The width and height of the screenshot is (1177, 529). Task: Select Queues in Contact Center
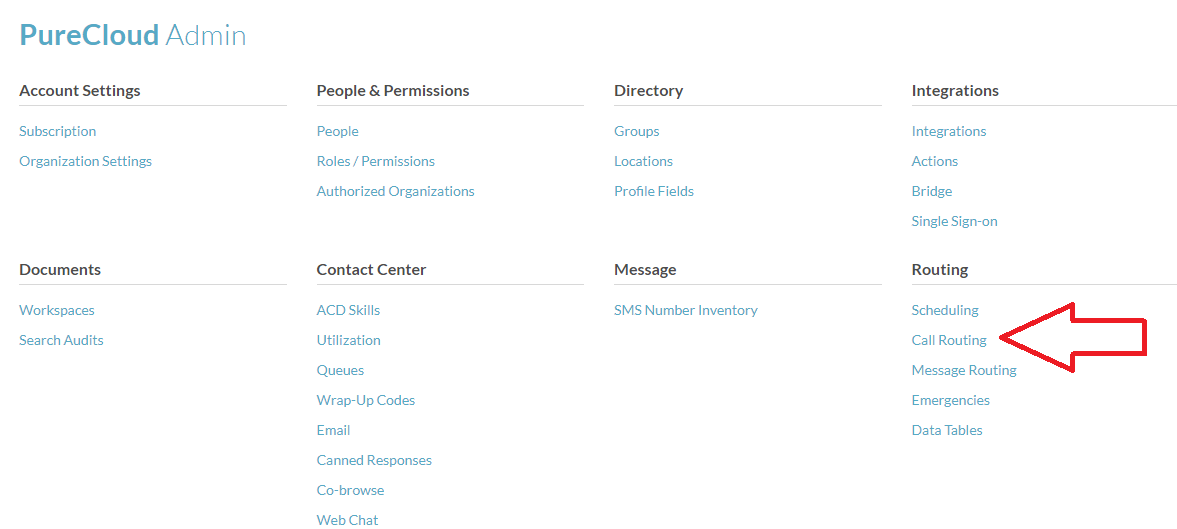(x=340, y=370)
